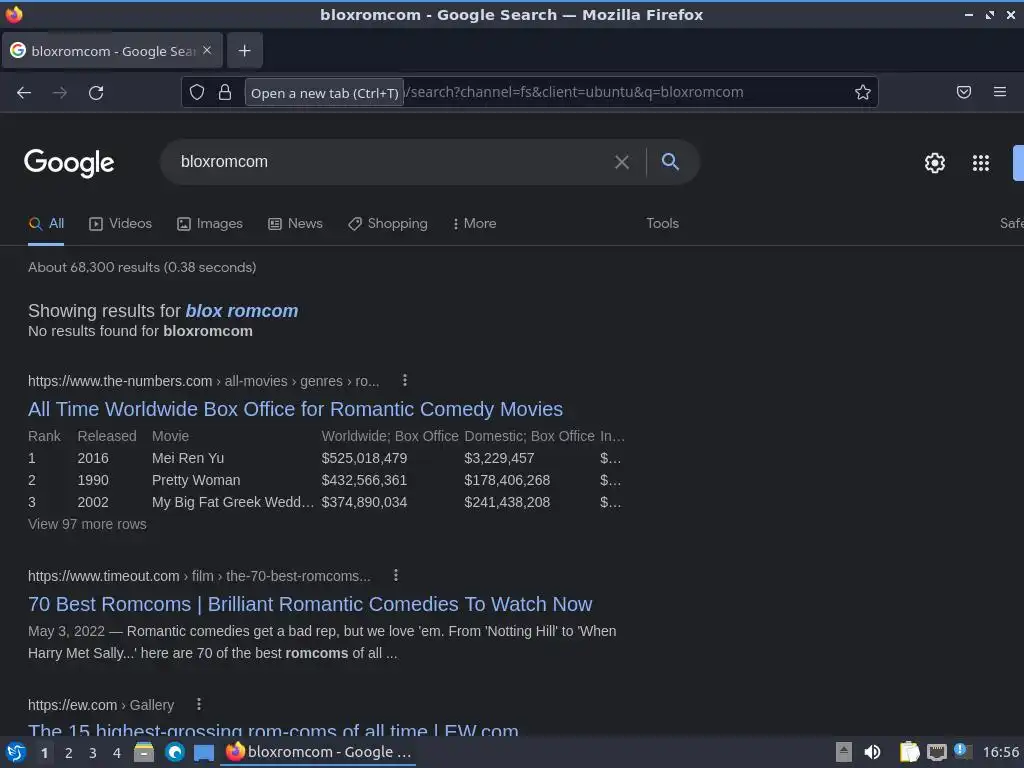This screenshot has height=768, width=1024.
Task: Open options for ew.com result
Action: (x=199, y=704)
